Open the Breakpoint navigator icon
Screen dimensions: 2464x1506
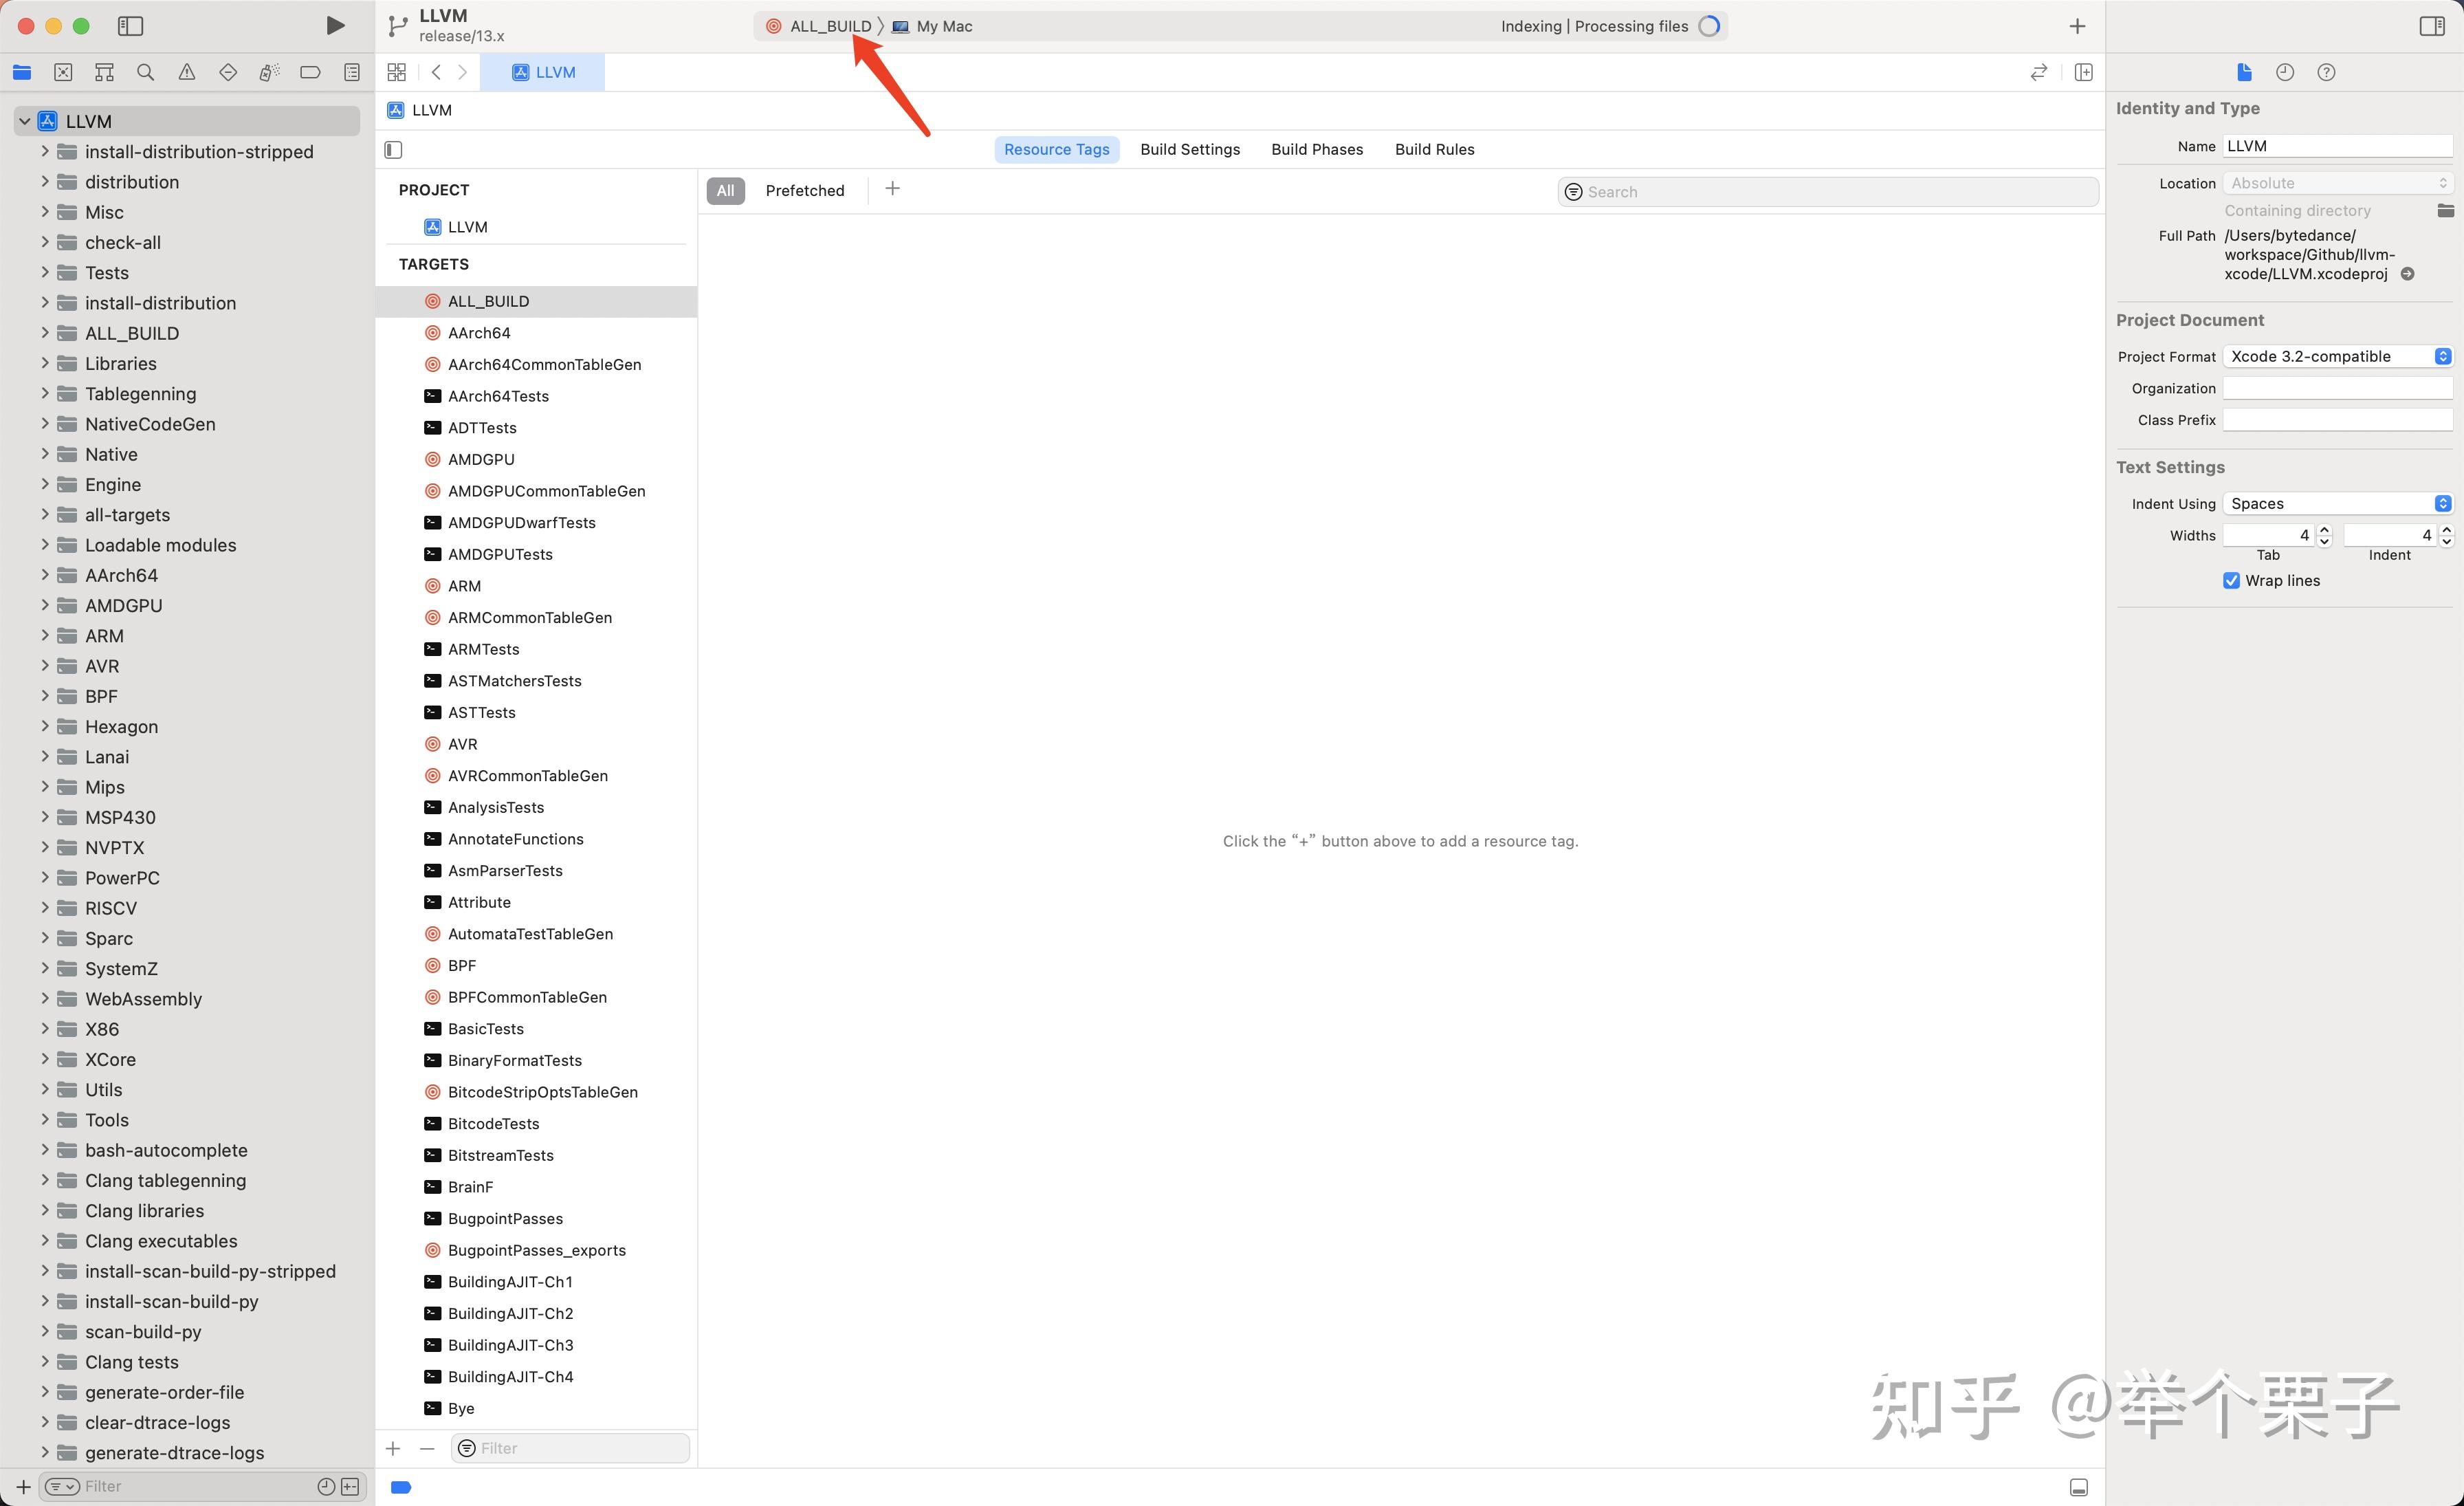tap(310, 72)
